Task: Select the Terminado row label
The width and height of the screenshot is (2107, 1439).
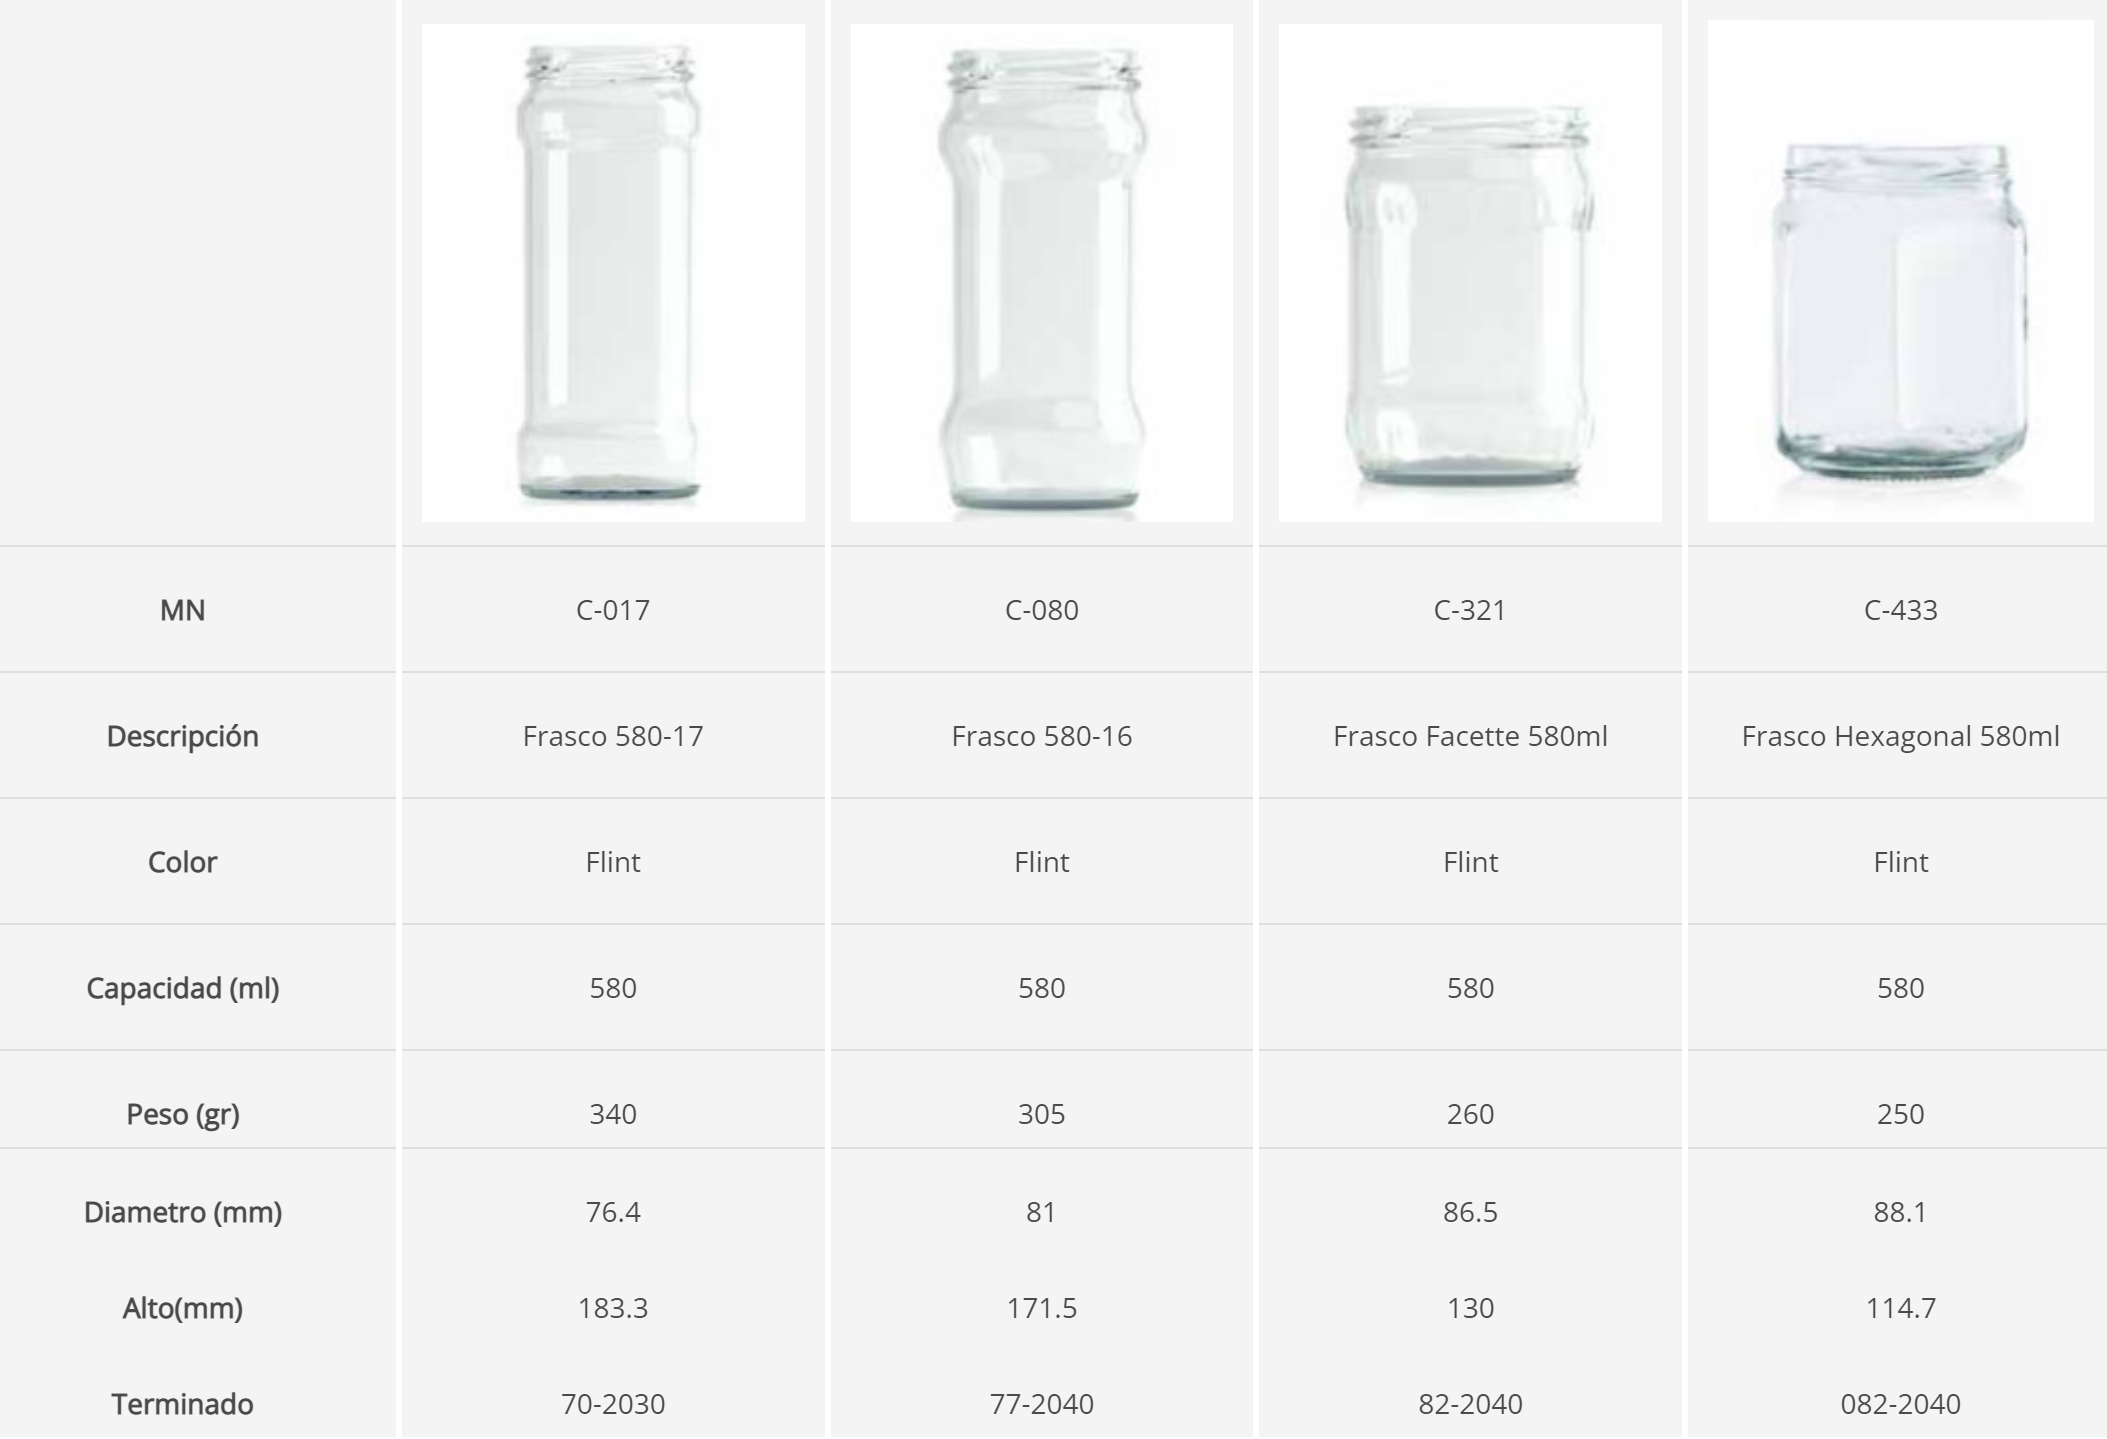Action: (182, 1404)
